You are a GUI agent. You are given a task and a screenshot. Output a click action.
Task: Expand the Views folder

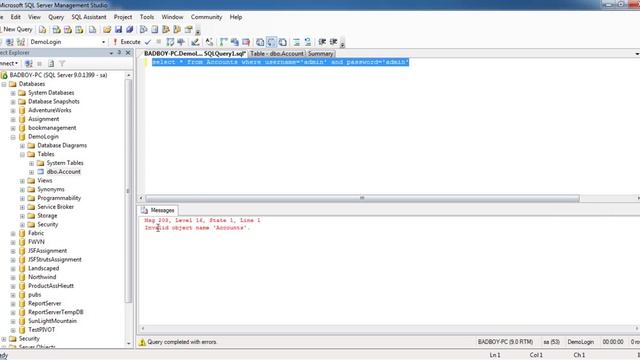coord(22,181)
